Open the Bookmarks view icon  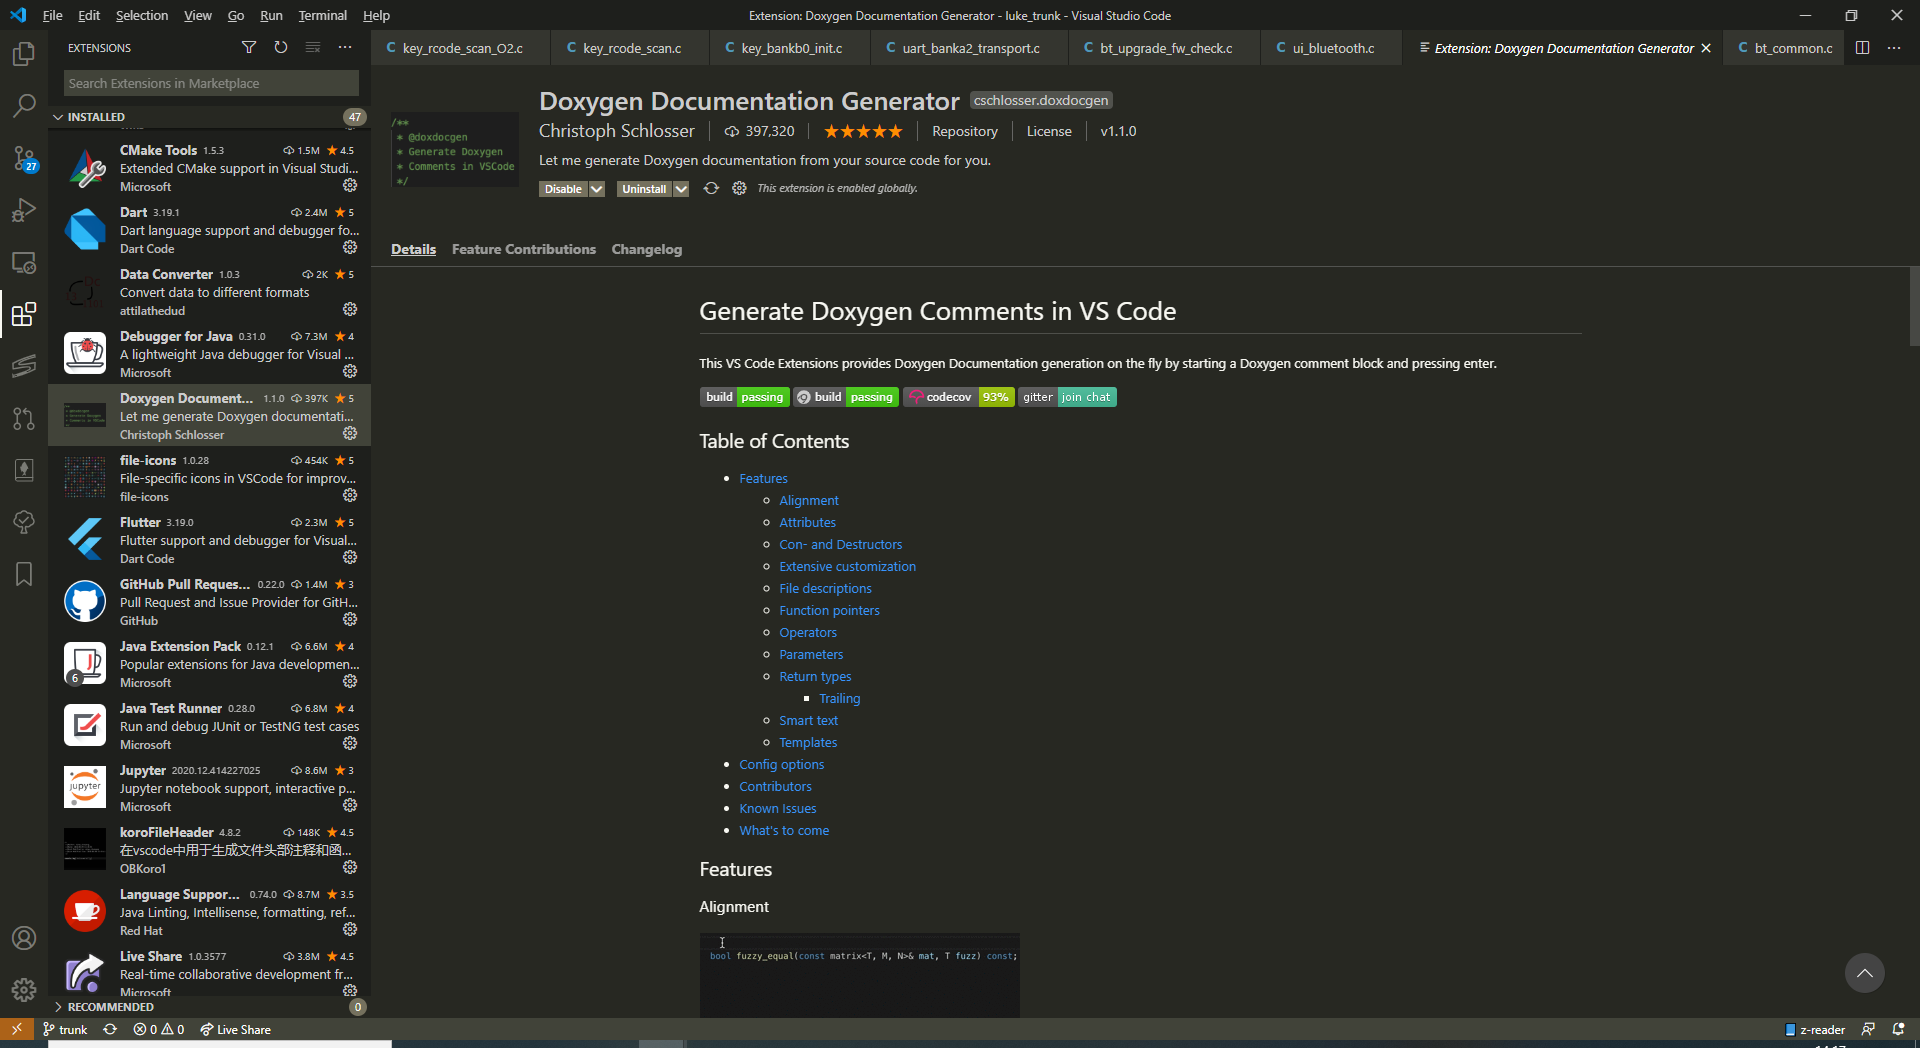(24, 574)
